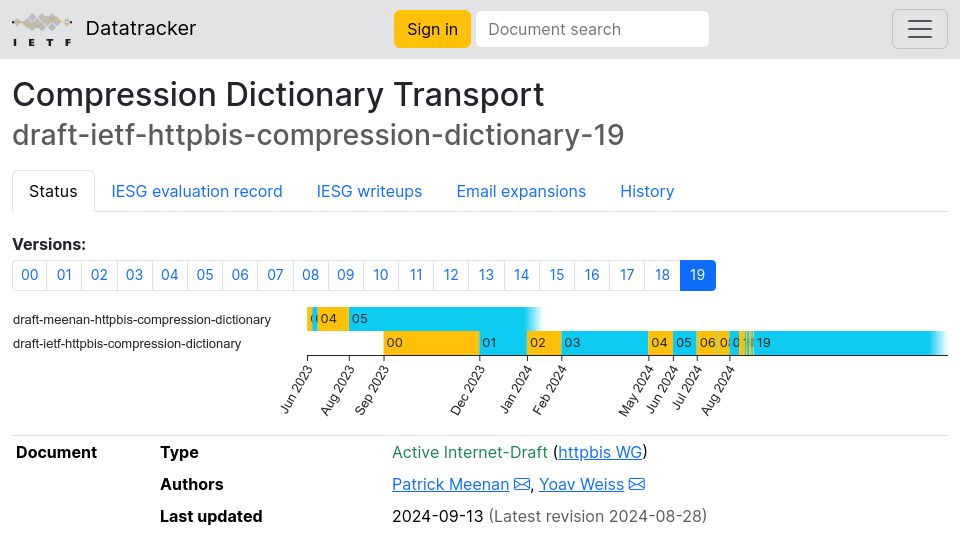Select version 13 in the version pager
Viewport: 960px width, 540px height.
486,275
